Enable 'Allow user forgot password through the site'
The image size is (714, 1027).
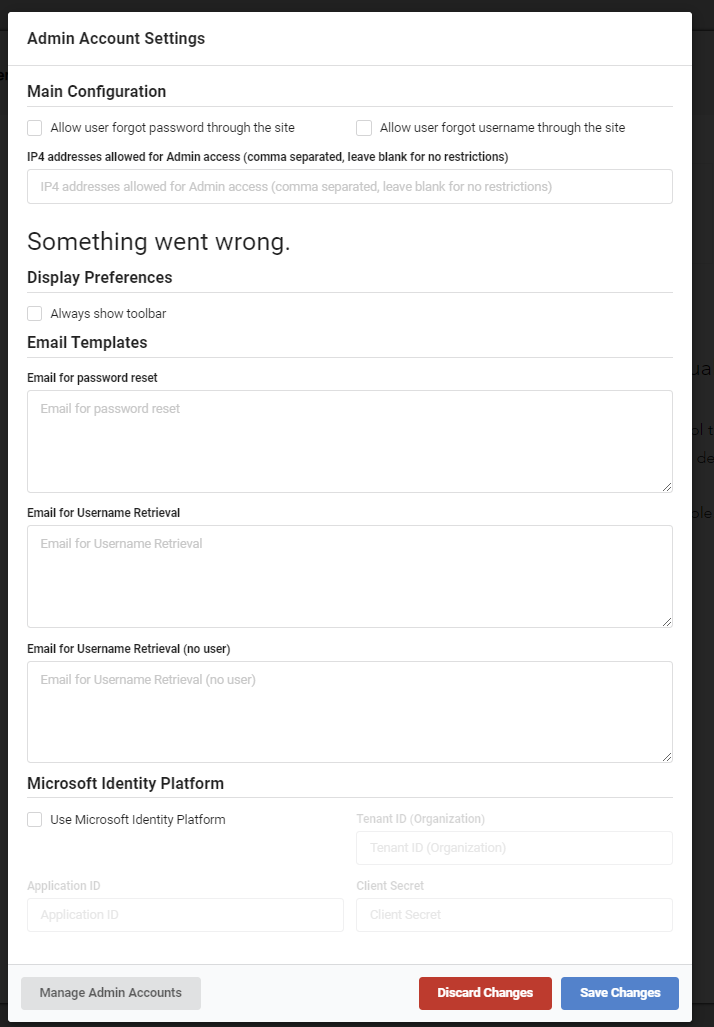[35, 128]
